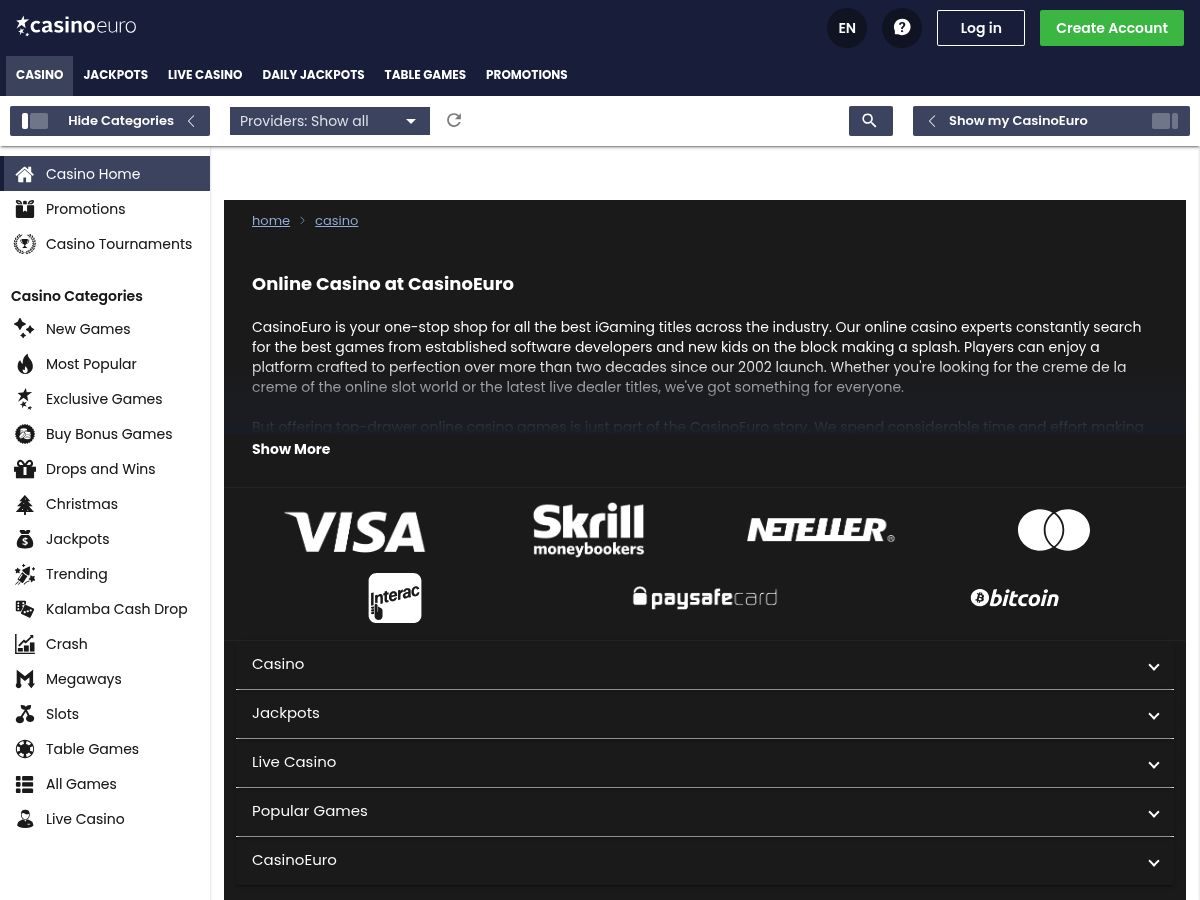The width and height of the screenshot is (1200, 900).
Task: Click the Interac logo
Action: 395,598
